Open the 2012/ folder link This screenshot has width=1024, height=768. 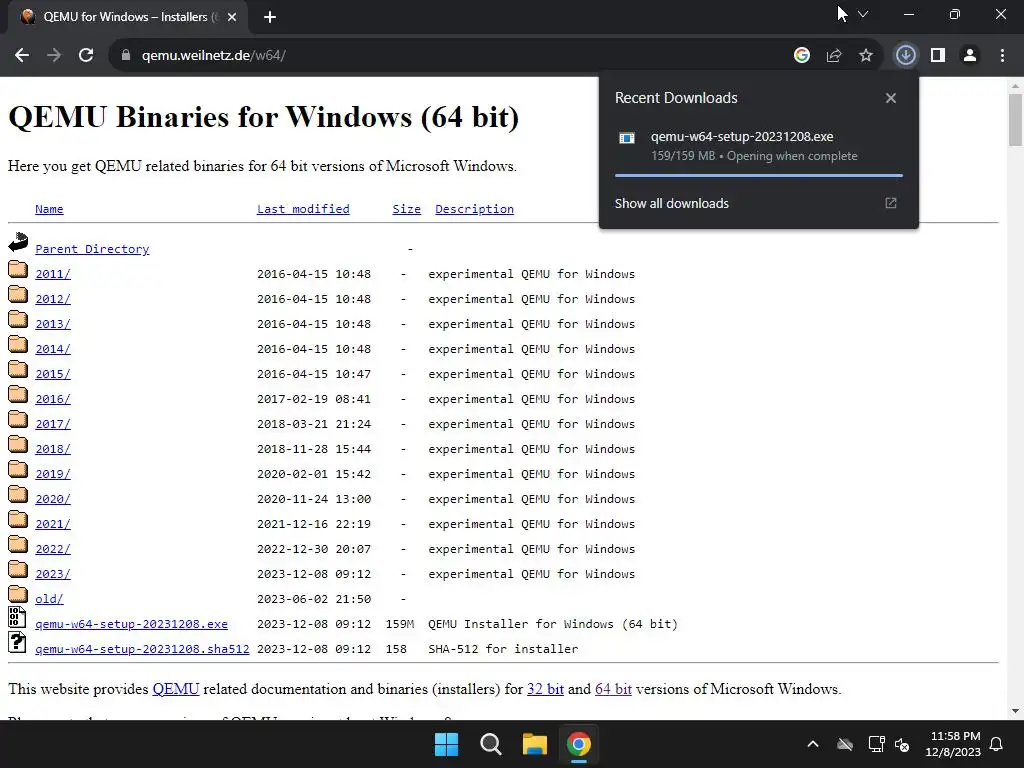coord(53,298)
